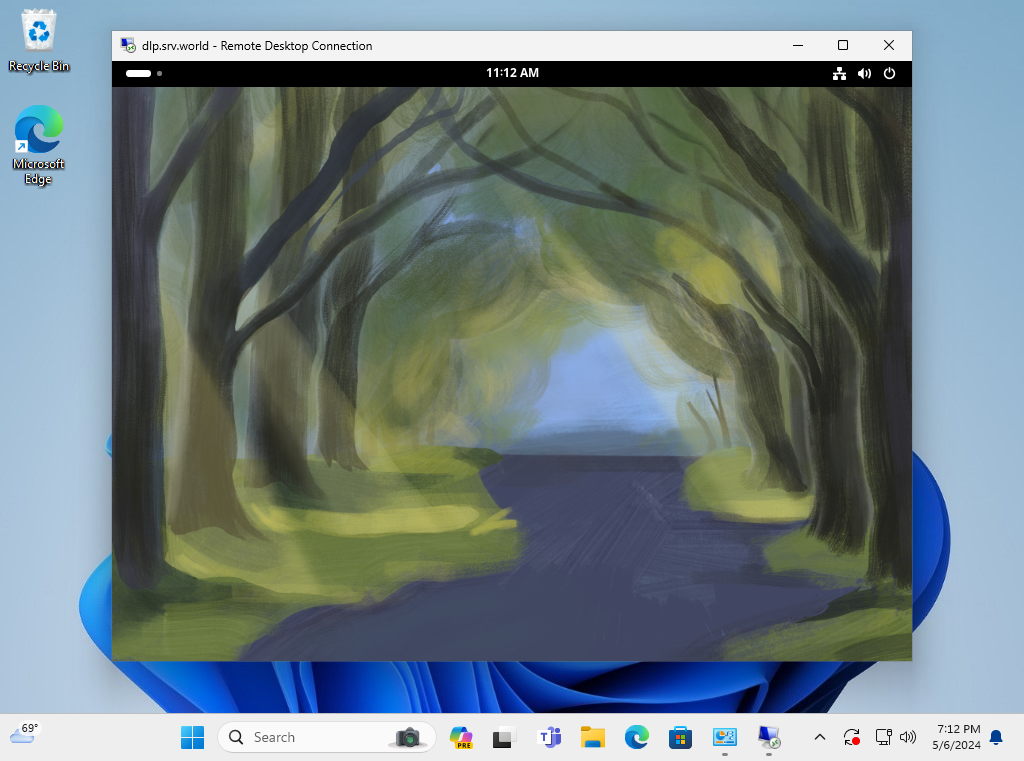Open the 11:12 AM clock calendar menu
This screenshot has height=761, width=1024.
(512, 73)
